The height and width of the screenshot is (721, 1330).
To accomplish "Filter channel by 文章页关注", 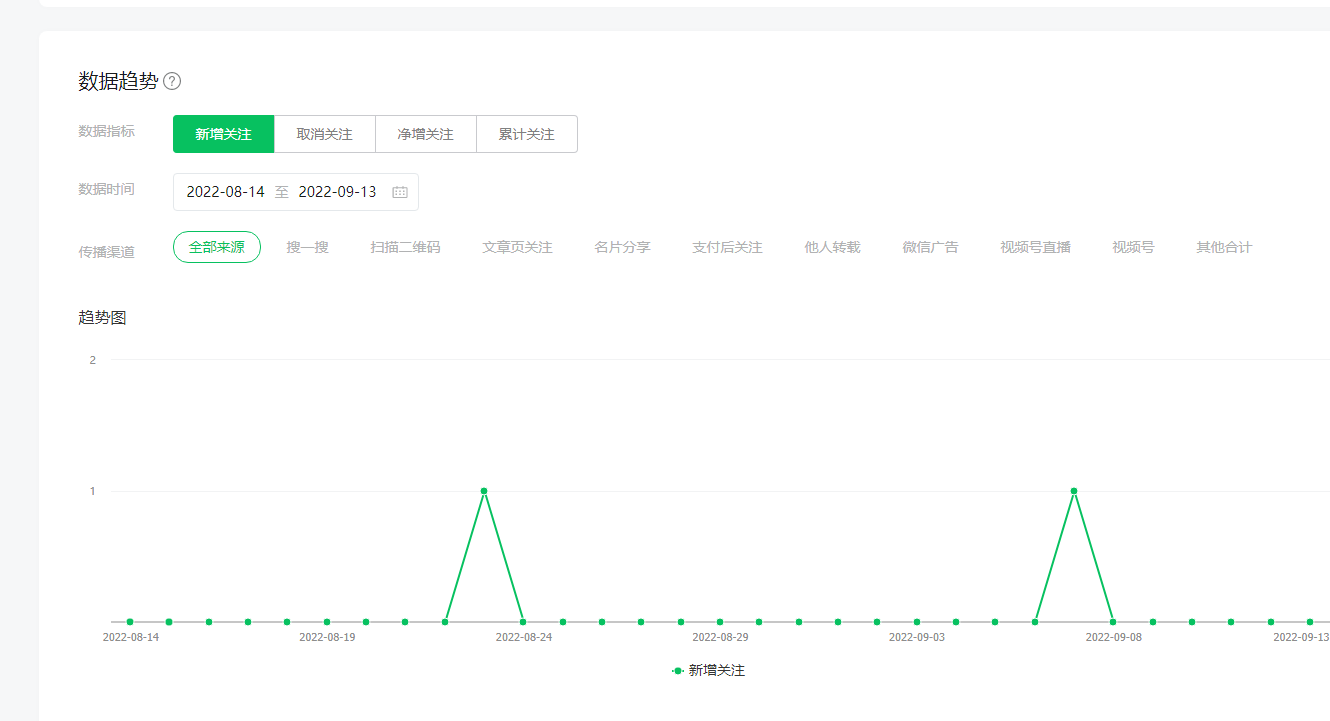I will (517, 247).
